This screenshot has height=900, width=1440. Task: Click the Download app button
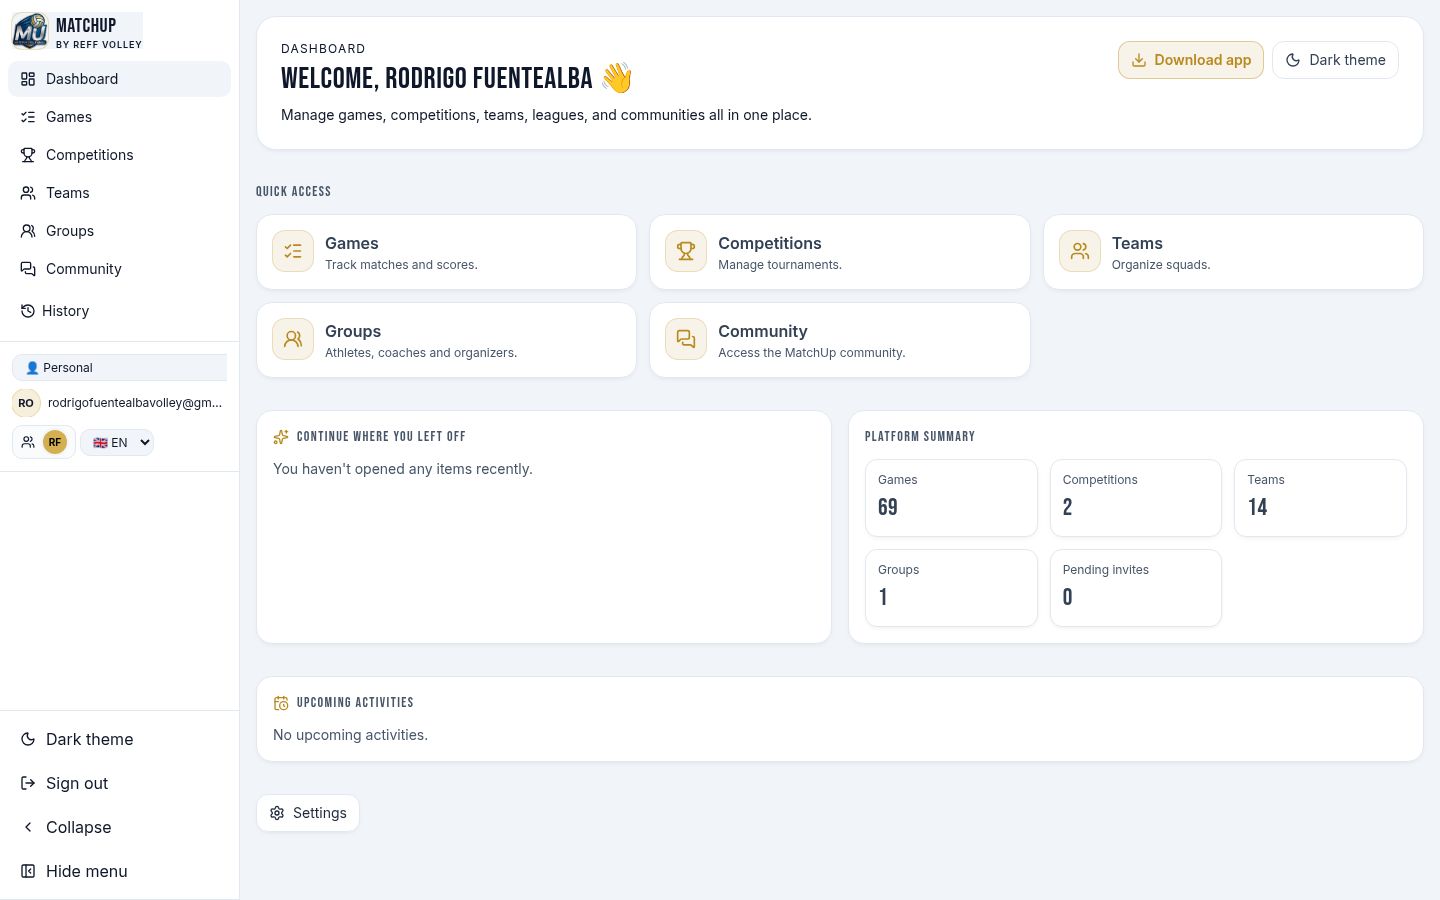pyautogui.click(x=1191, y=60)
